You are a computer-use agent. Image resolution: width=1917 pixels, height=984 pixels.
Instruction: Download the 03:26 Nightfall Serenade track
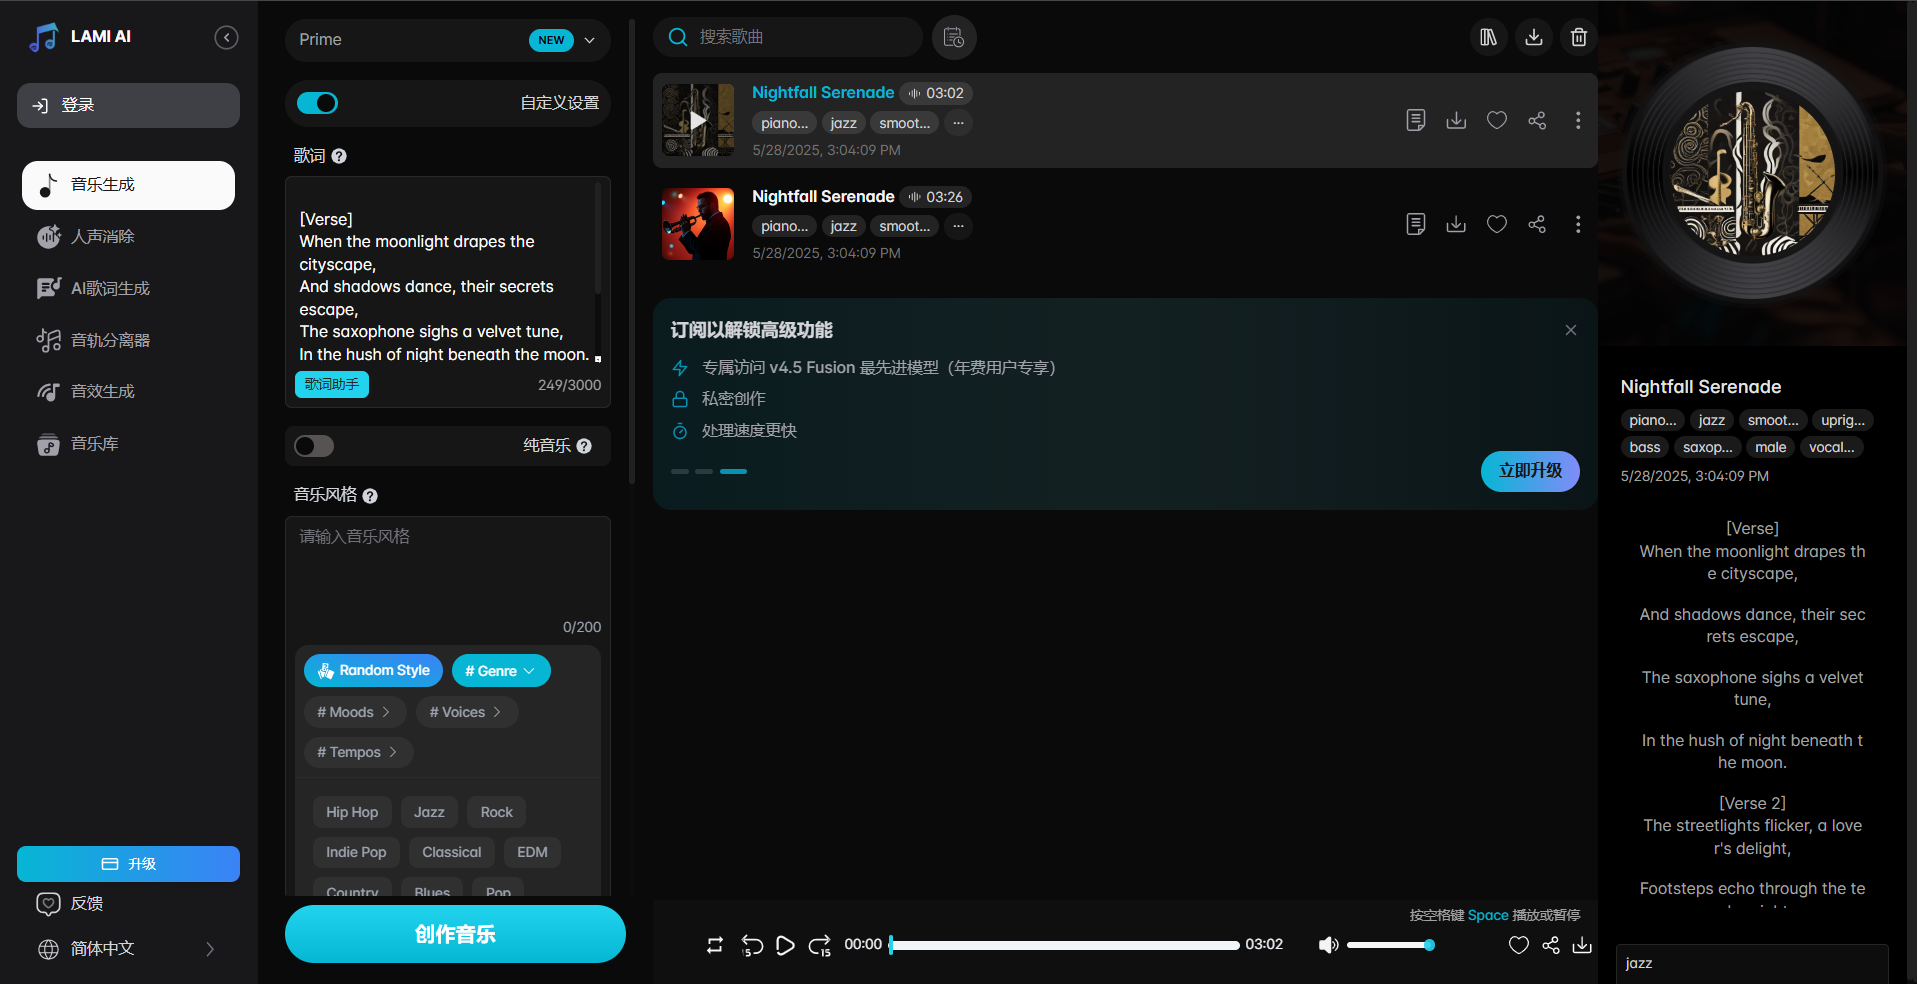point(1456,224)
